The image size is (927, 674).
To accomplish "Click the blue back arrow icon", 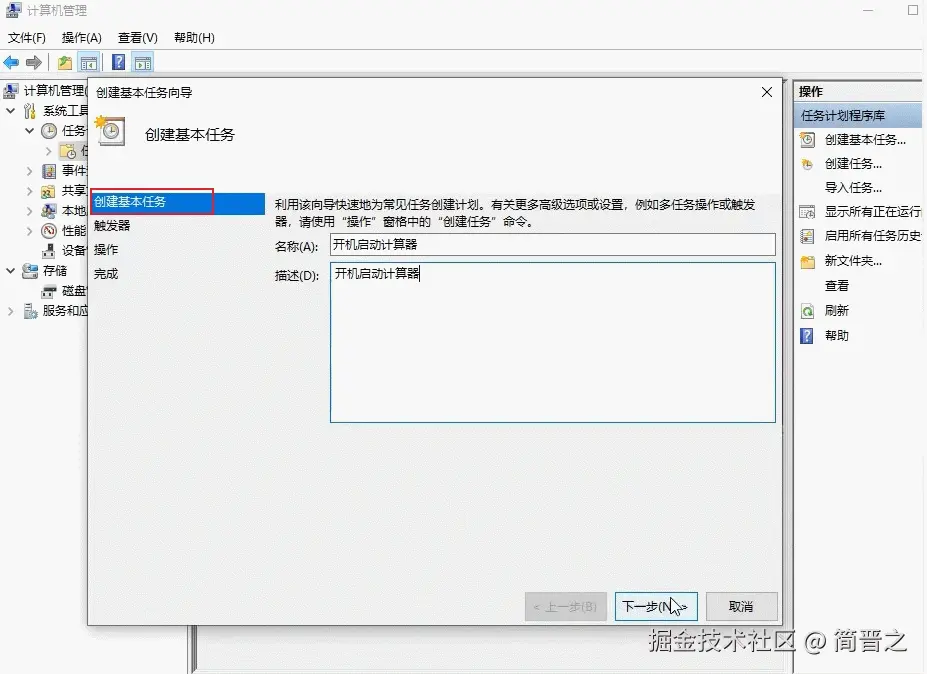I will (x=13, y=61).
